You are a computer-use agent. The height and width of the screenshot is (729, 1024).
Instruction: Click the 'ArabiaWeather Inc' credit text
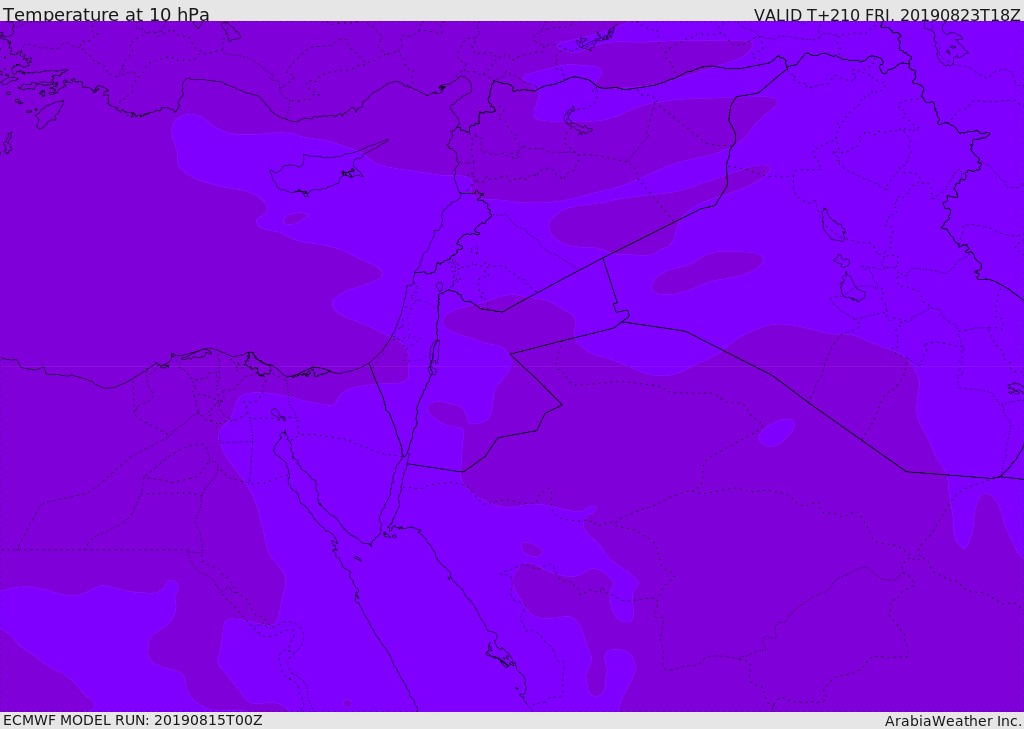click(952, 721)
